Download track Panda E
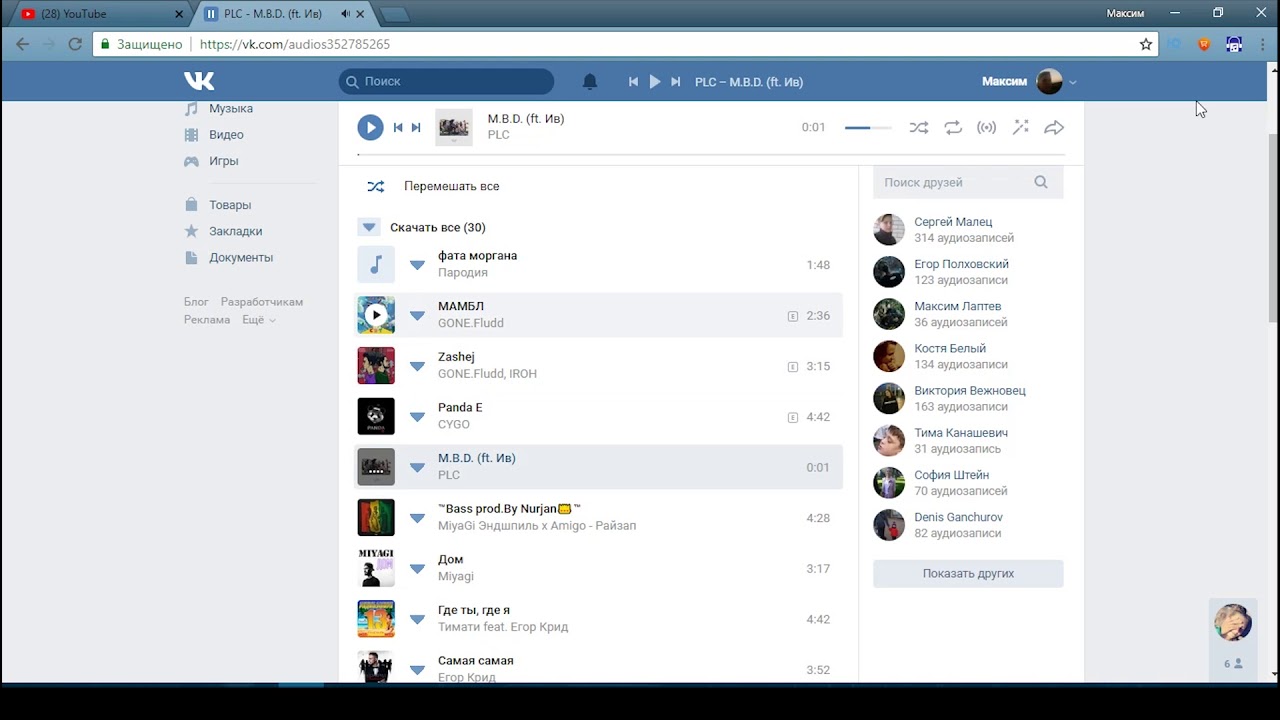Image resolution: width=1280 pixels, height=720 pixels. [417, 417]
